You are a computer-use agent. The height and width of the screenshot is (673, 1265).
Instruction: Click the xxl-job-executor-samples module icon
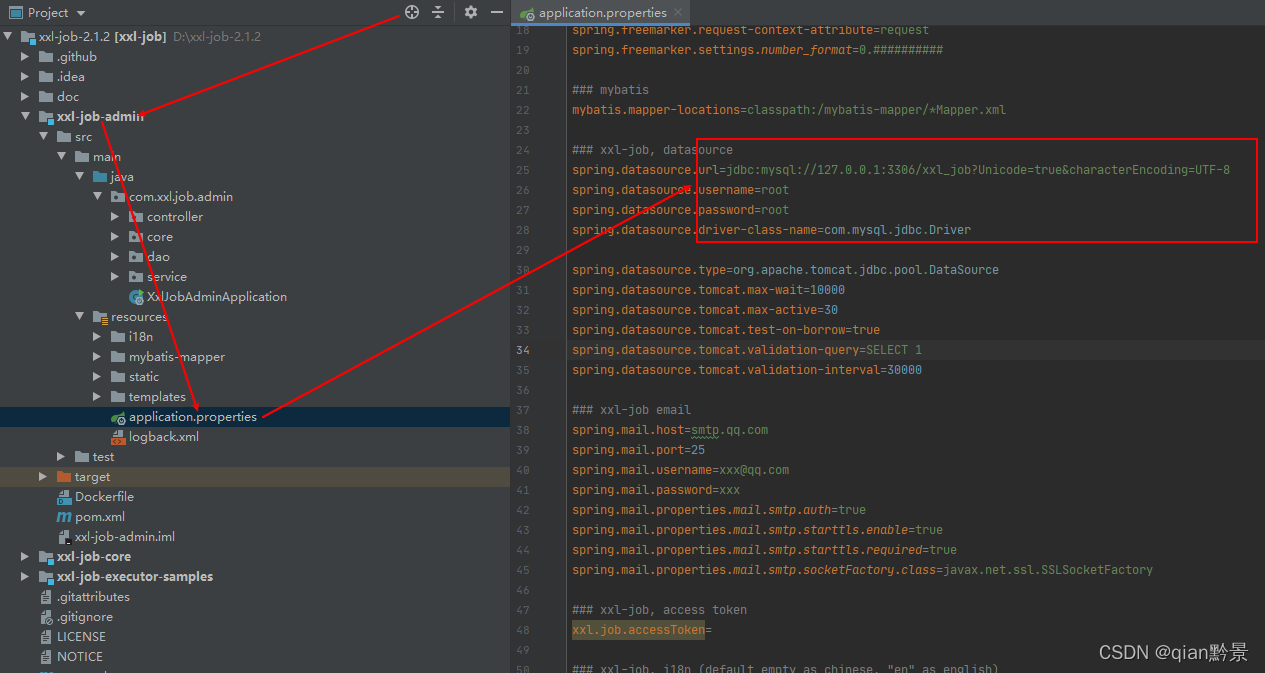[46, 577]
